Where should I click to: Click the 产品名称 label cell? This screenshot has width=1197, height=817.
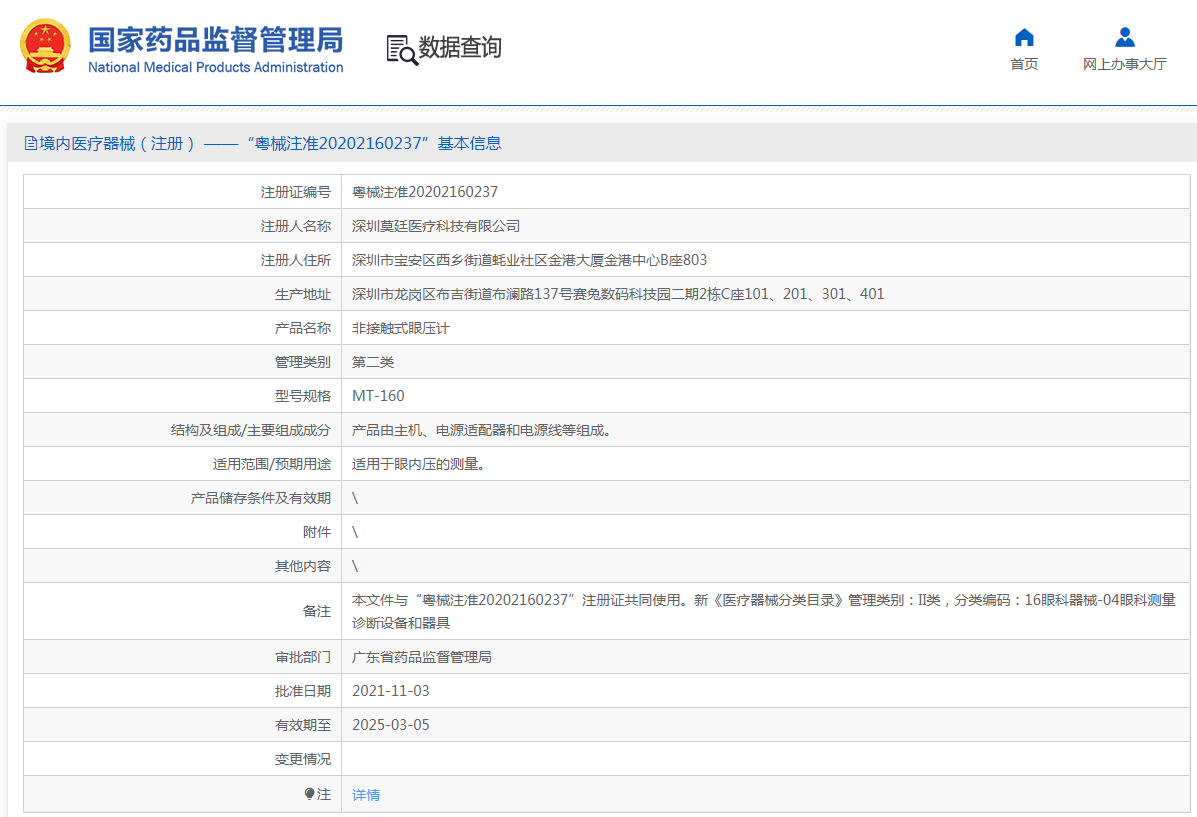[x=182, y=328]
